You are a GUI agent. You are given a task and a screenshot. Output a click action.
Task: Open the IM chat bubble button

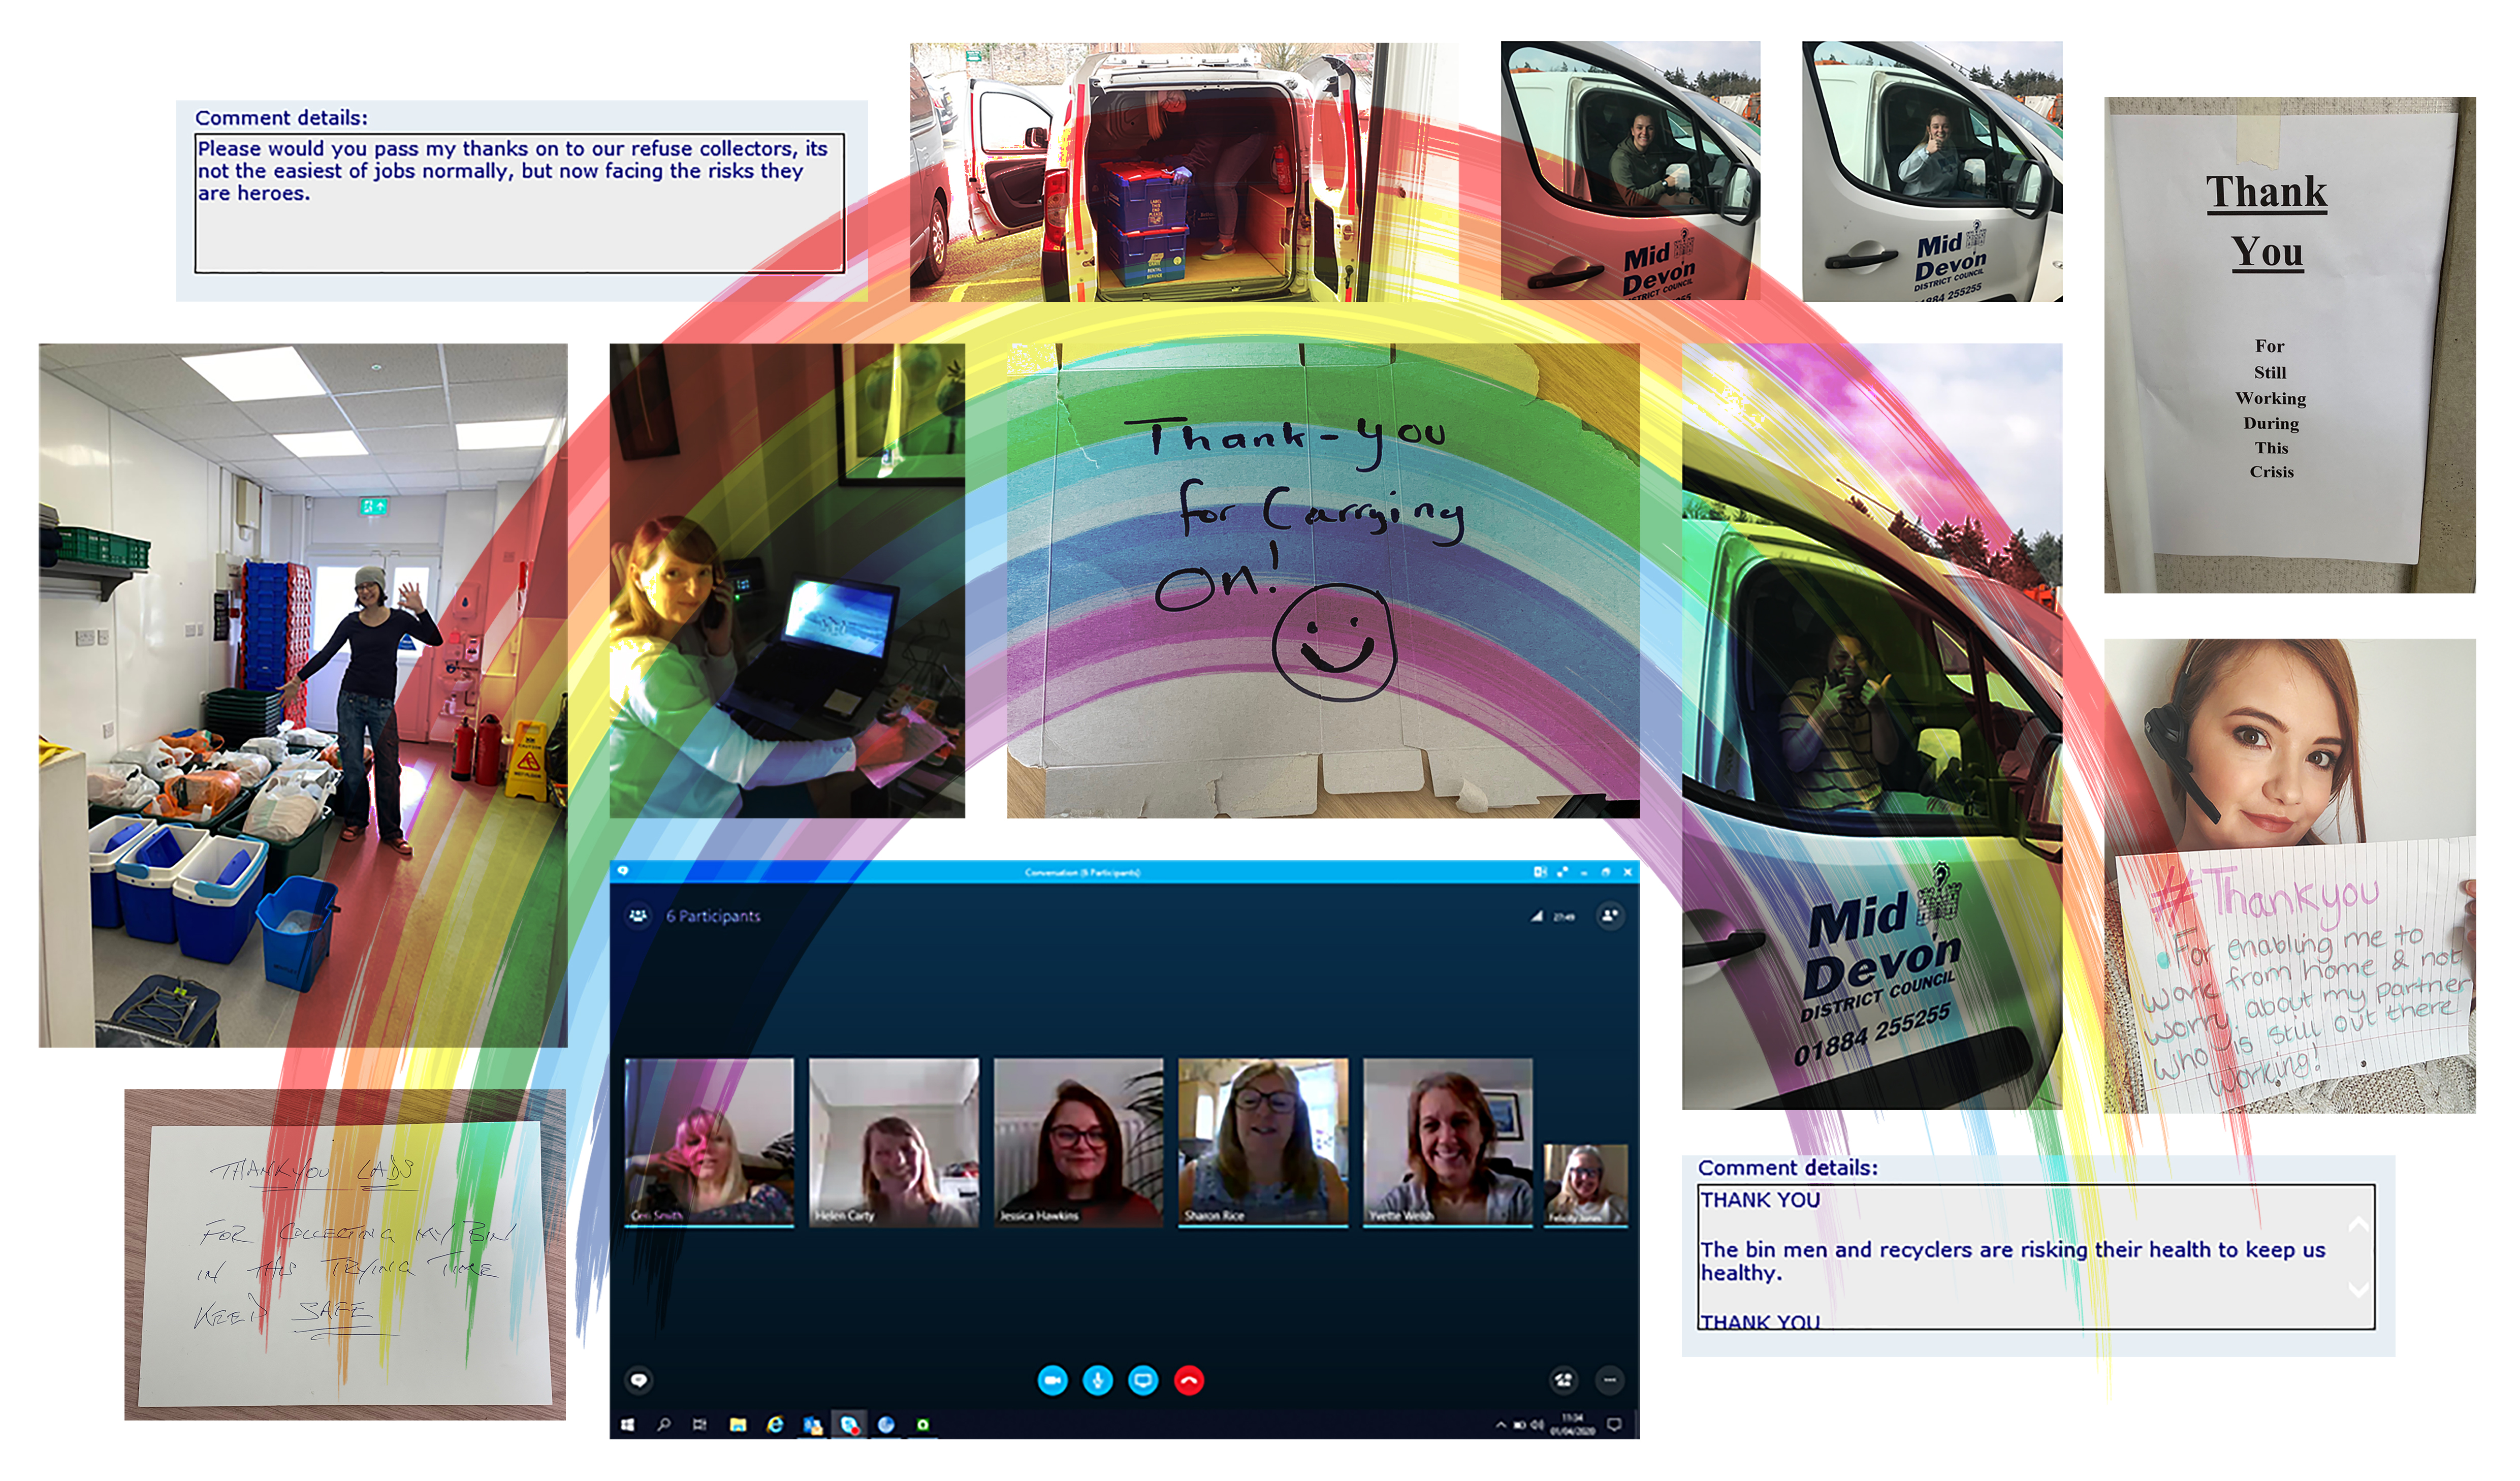click(x=639, y=1381)
